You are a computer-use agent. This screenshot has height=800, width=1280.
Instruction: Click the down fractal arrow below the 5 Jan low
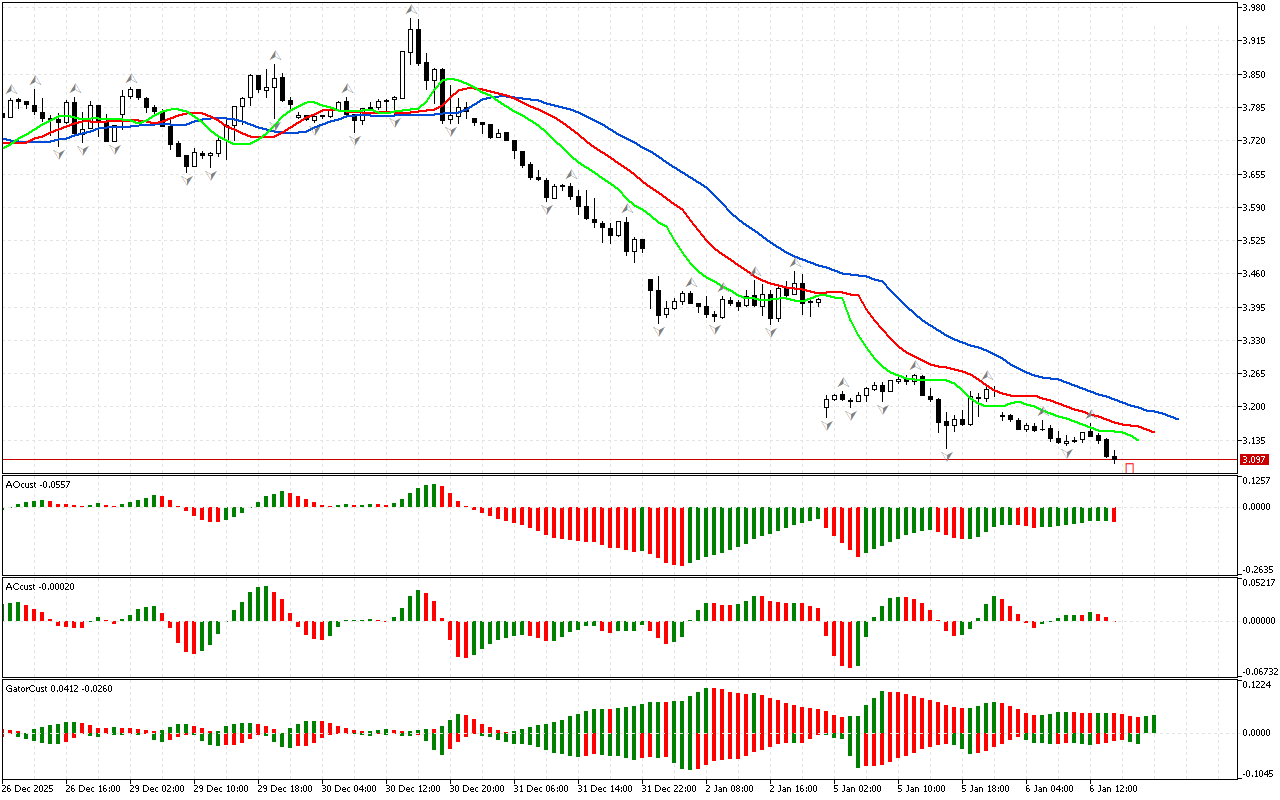pos(946,455)
